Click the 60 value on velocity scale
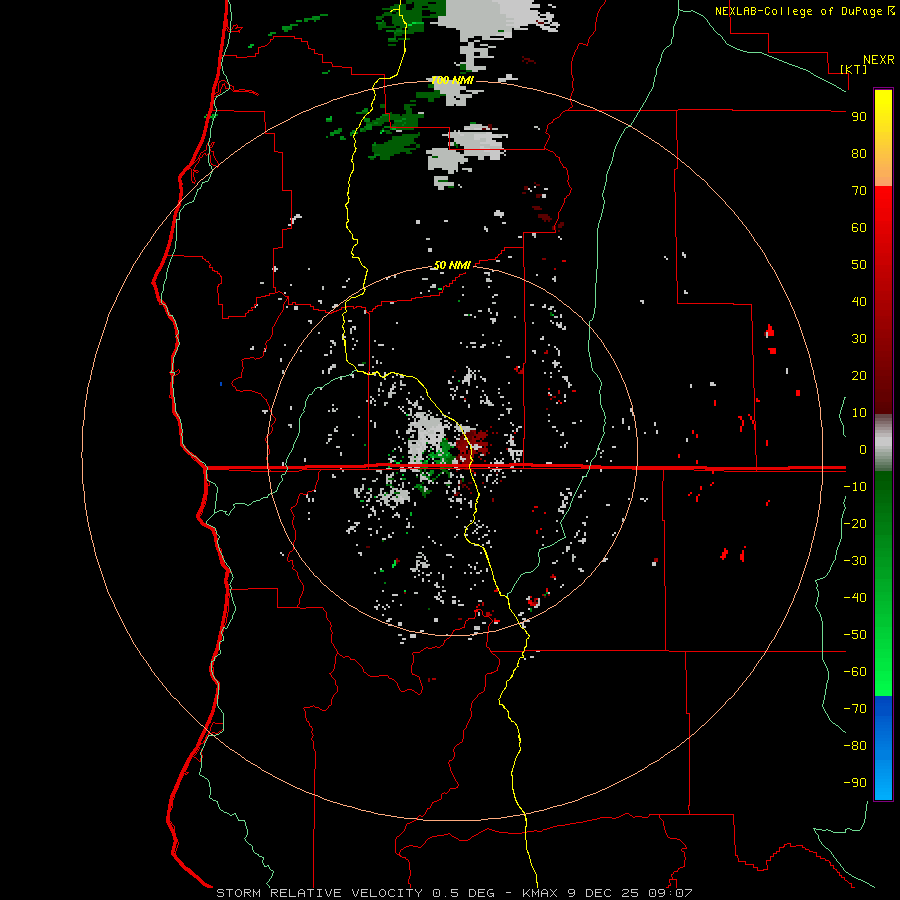 [859, 227]
